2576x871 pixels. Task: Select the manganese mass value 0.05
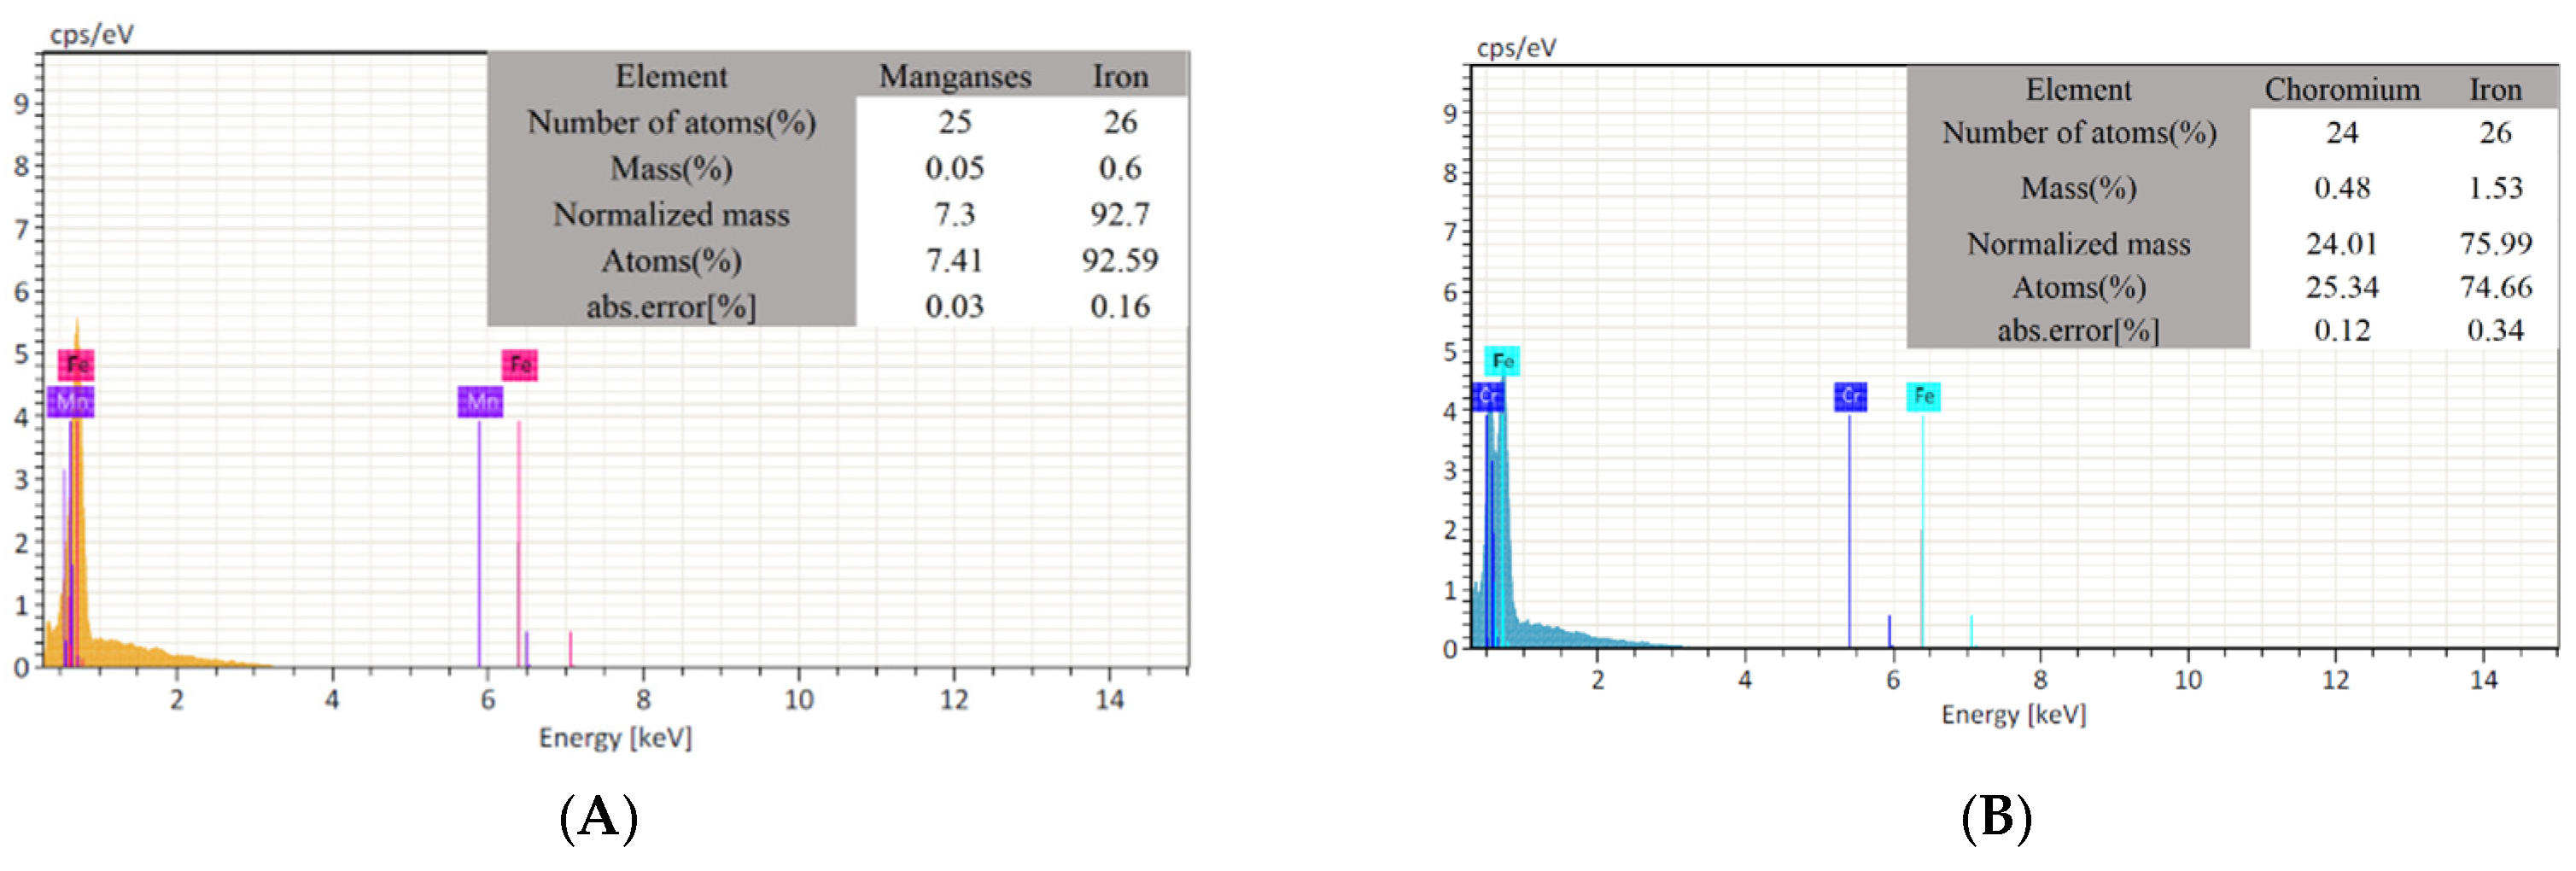click(955, 169)
